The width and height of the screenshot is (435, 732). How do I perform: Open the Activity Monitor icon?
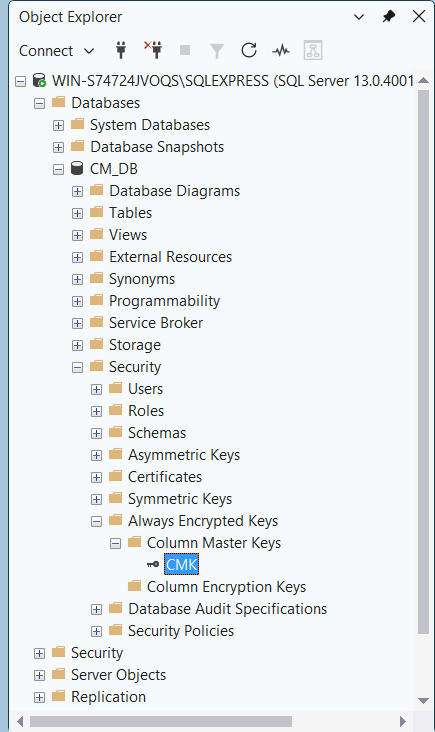[281, 50]
